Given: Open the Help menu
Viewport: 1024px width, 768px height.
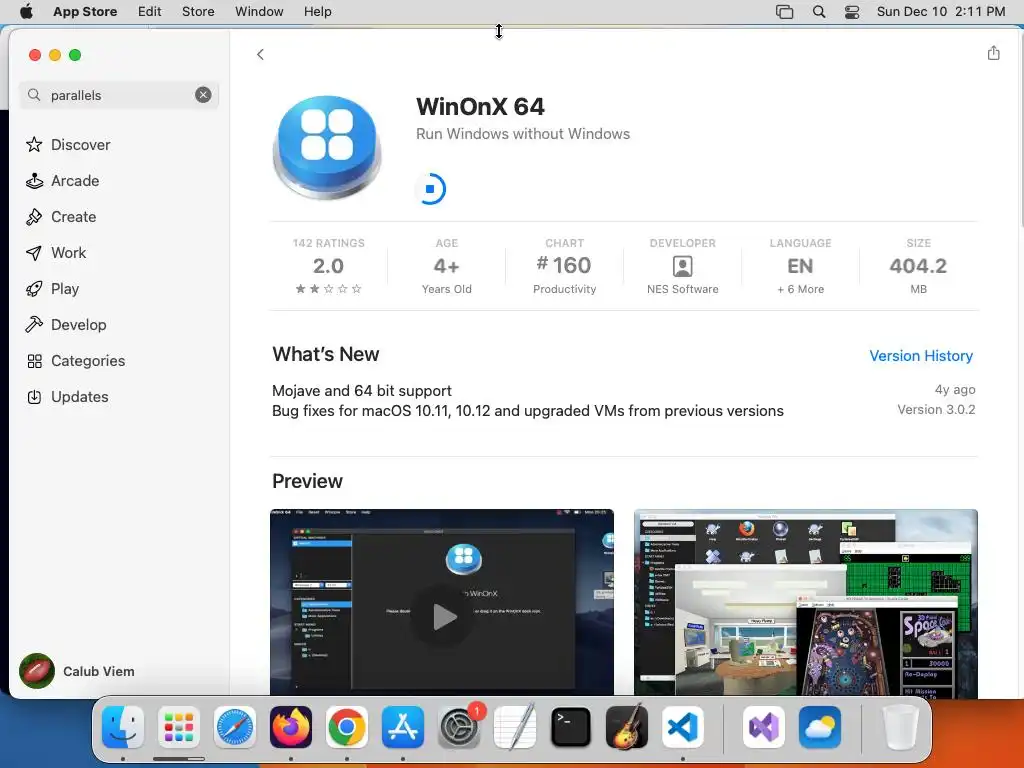Looking at the screenshot, I should [317, 11].
